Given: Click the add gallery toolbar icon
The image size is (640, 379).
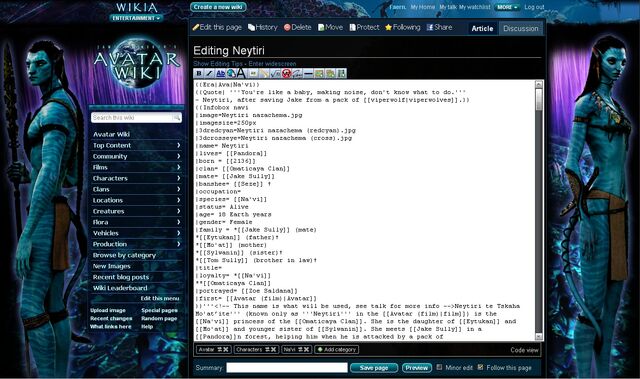Looking at the screenshot, I should pos(331,73).
